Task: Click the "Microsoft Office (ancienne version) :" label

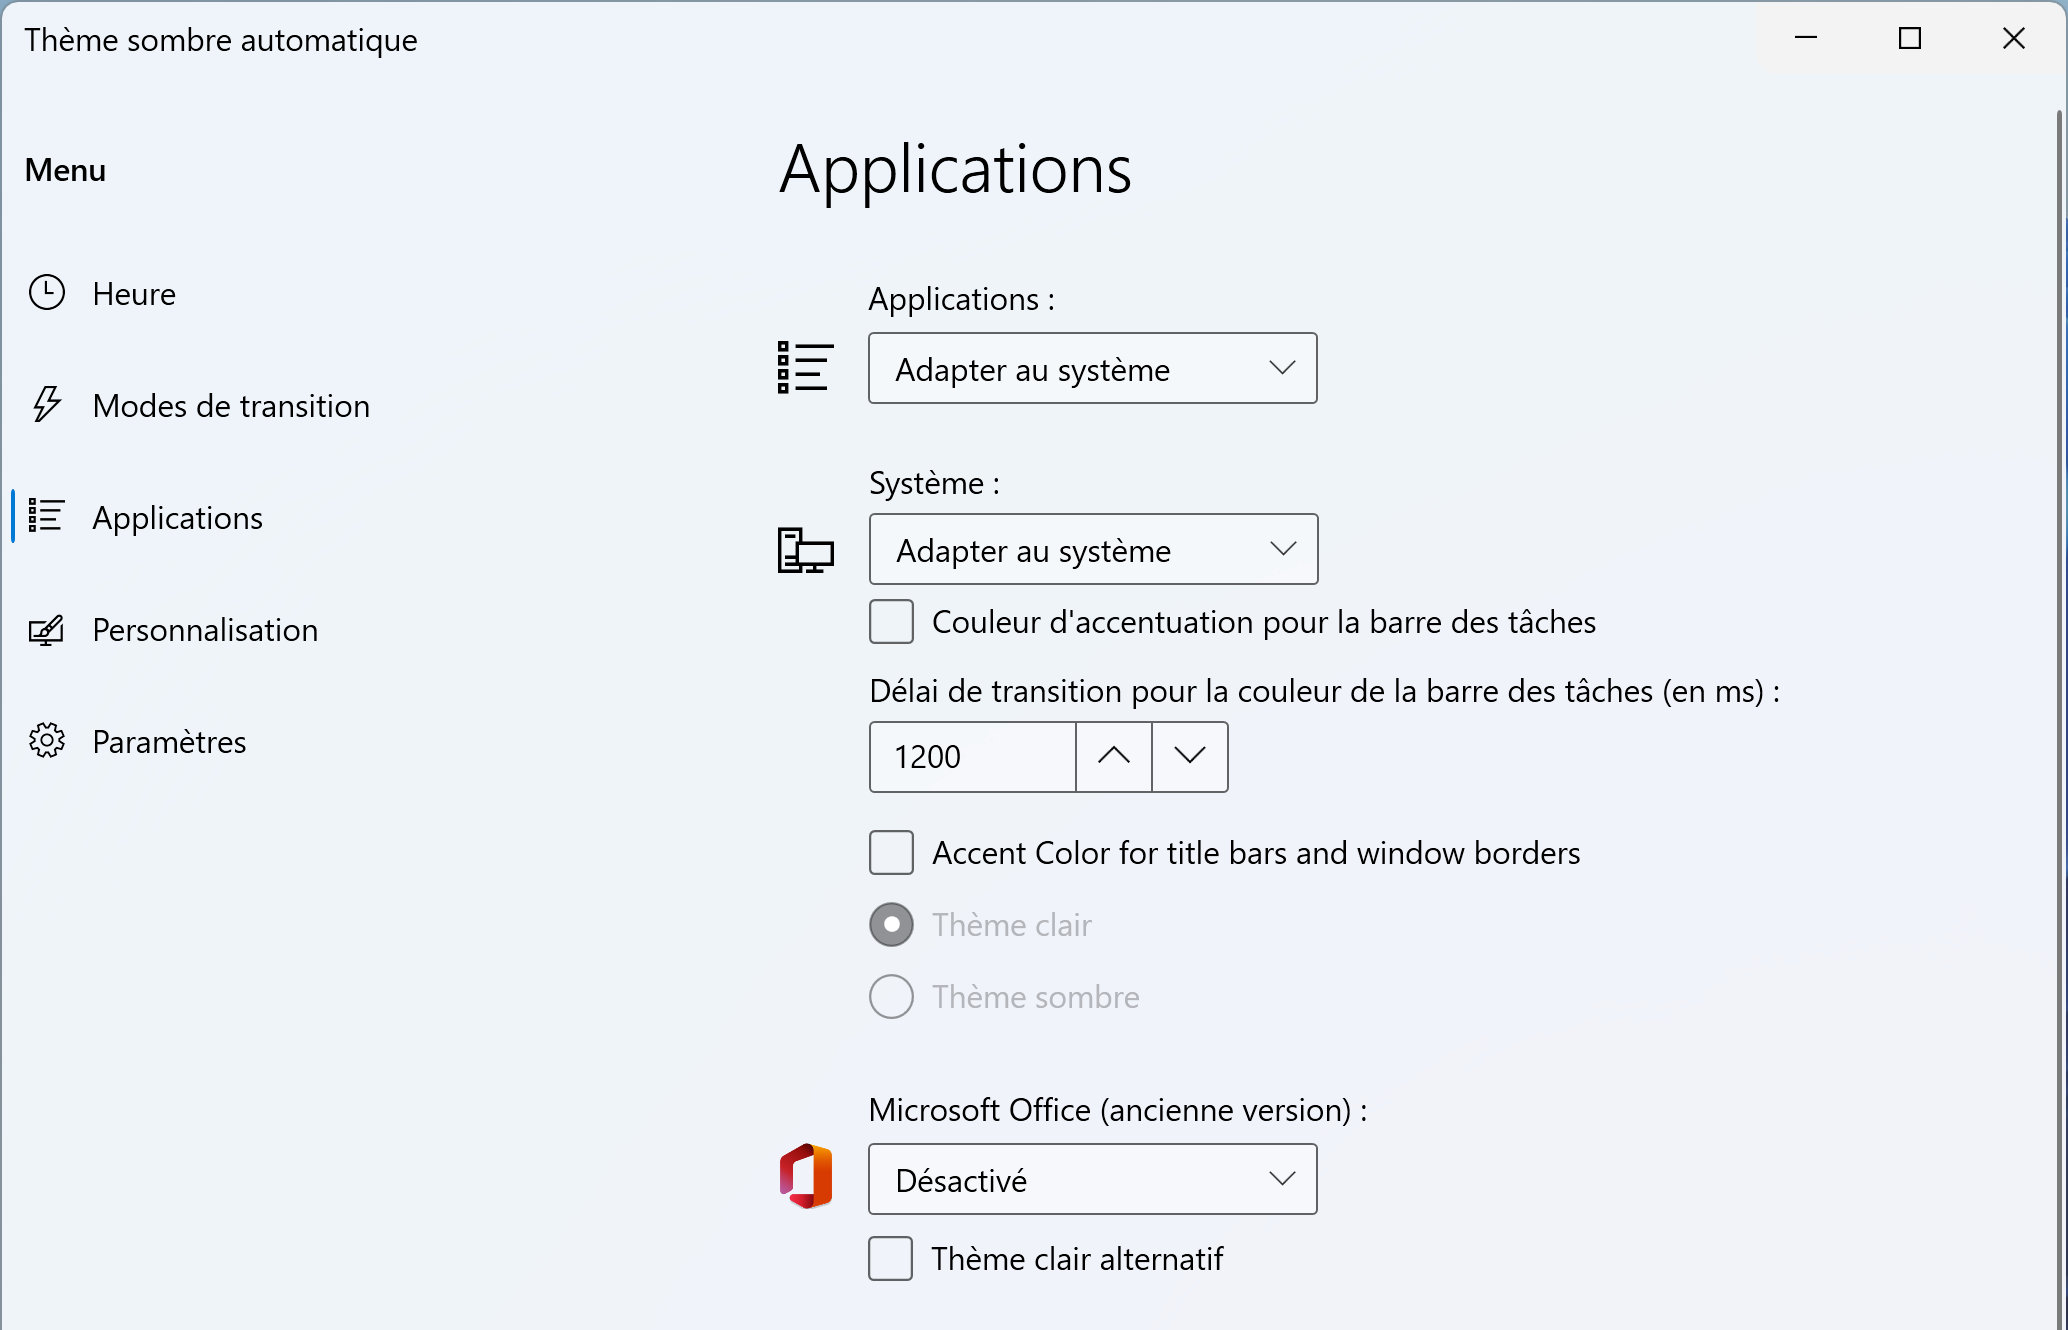Action: tap(1118, 1110)
